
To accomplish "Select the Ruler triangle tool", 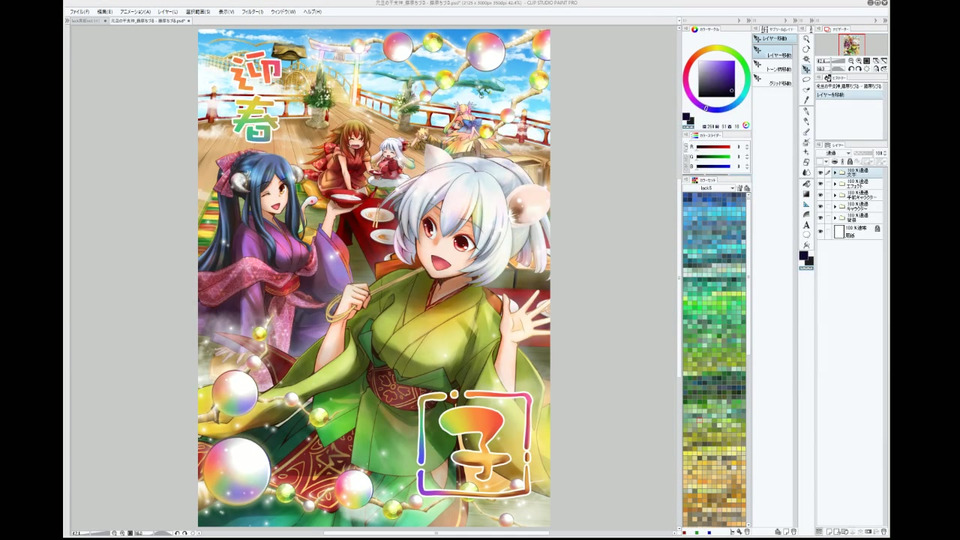I will (806, 204).
